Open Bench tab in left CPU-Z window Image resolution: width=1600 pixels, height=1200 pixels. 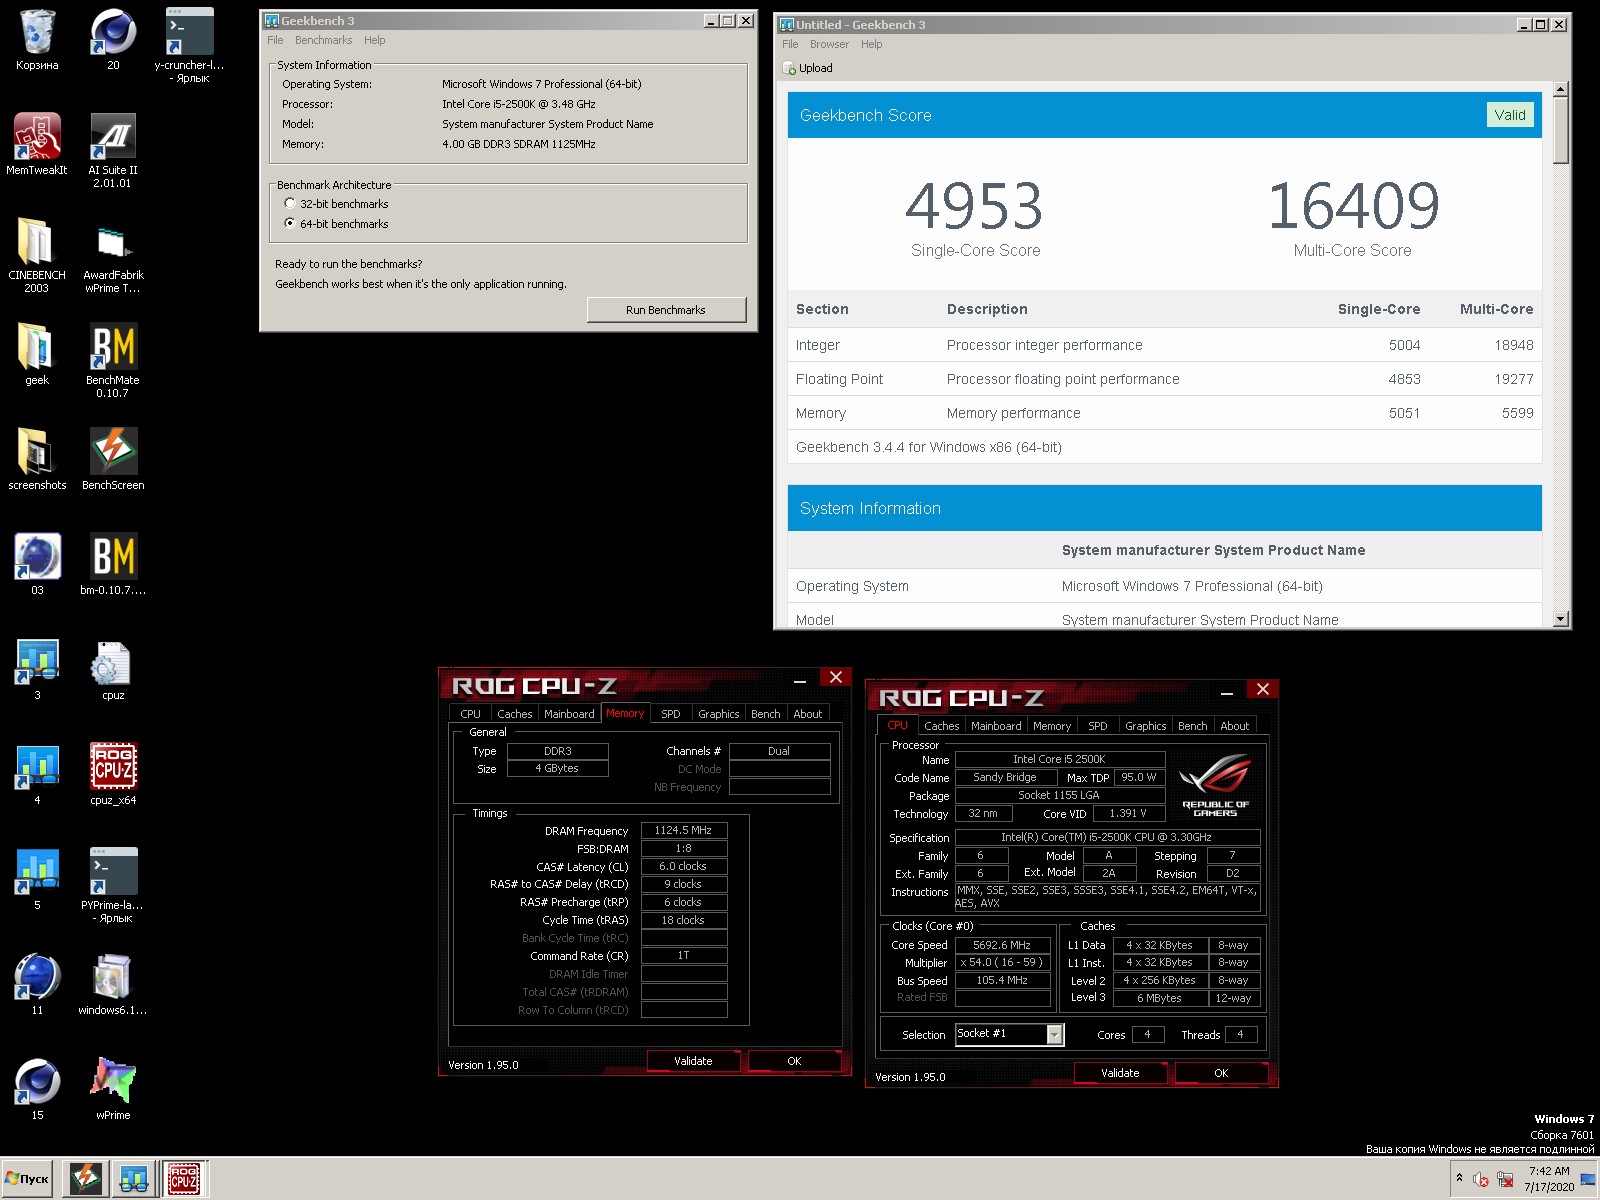click(766, 714)
